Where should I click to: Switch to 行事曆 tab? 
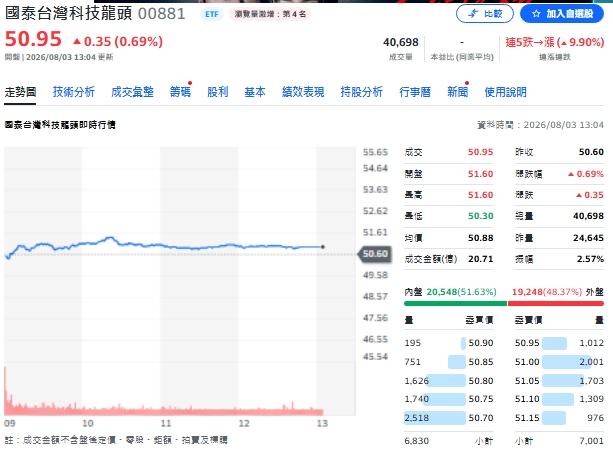415,92
